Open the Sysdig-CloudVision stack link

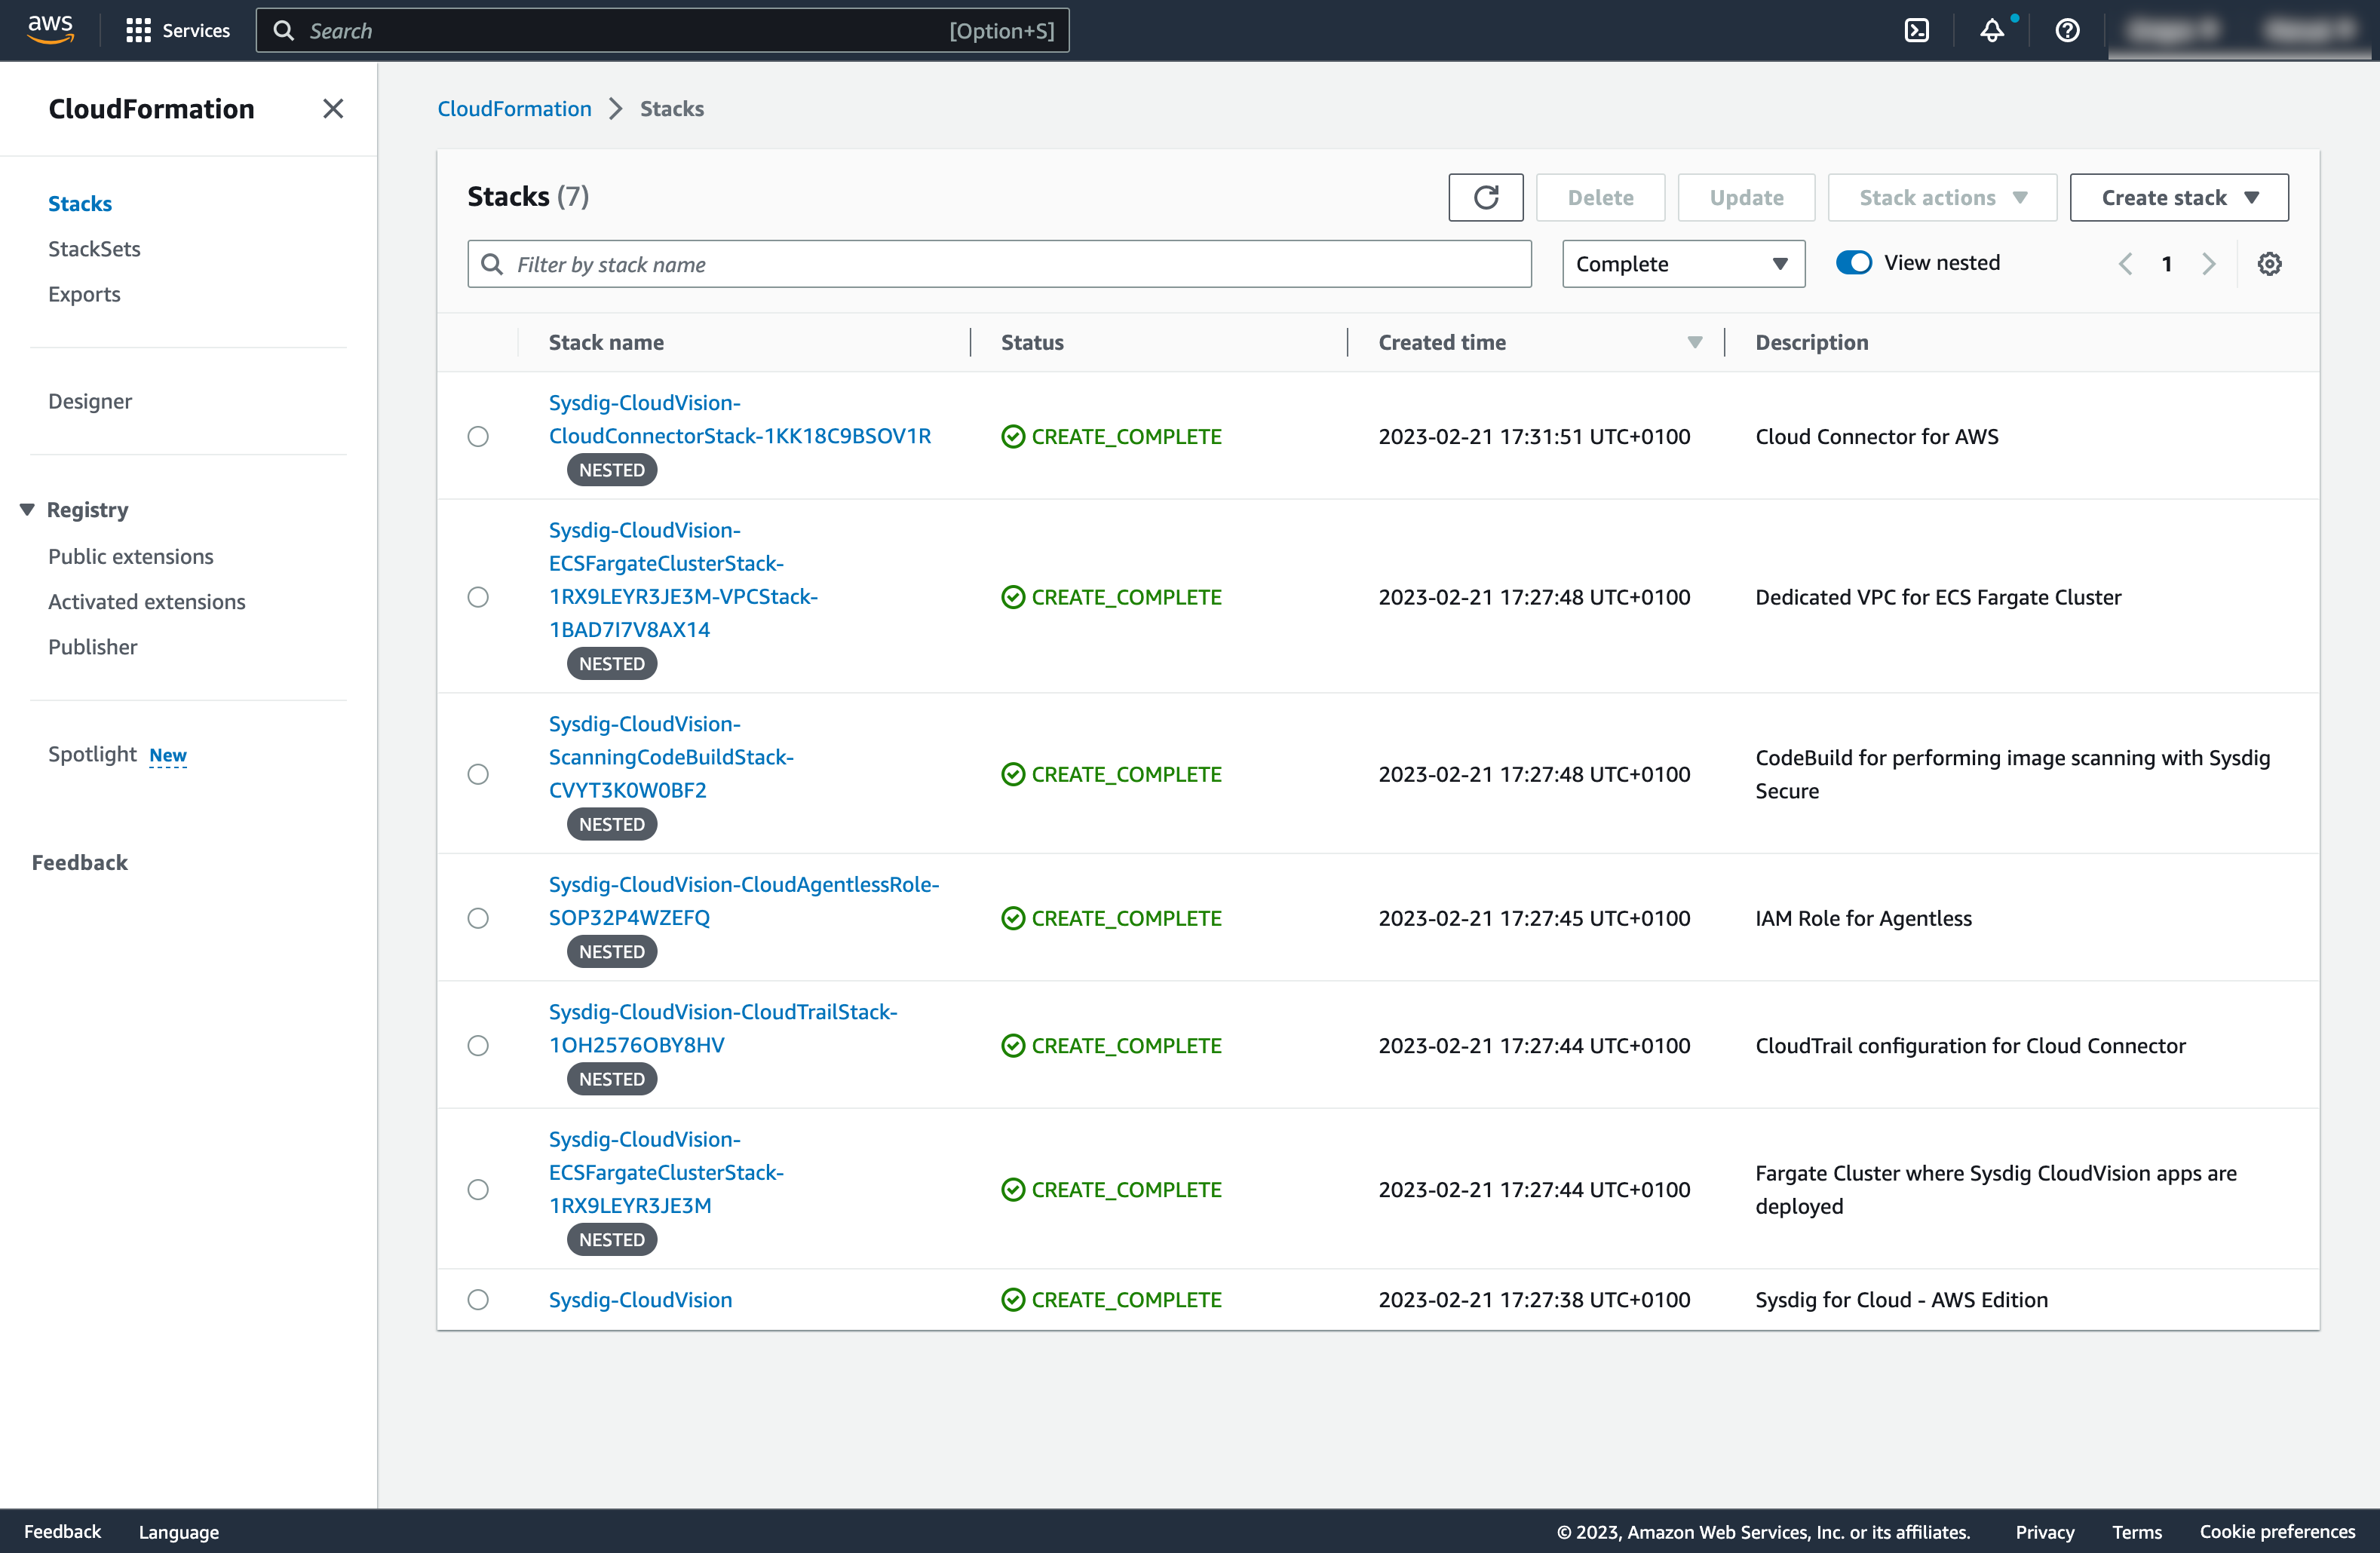[x=640, y=1299]
